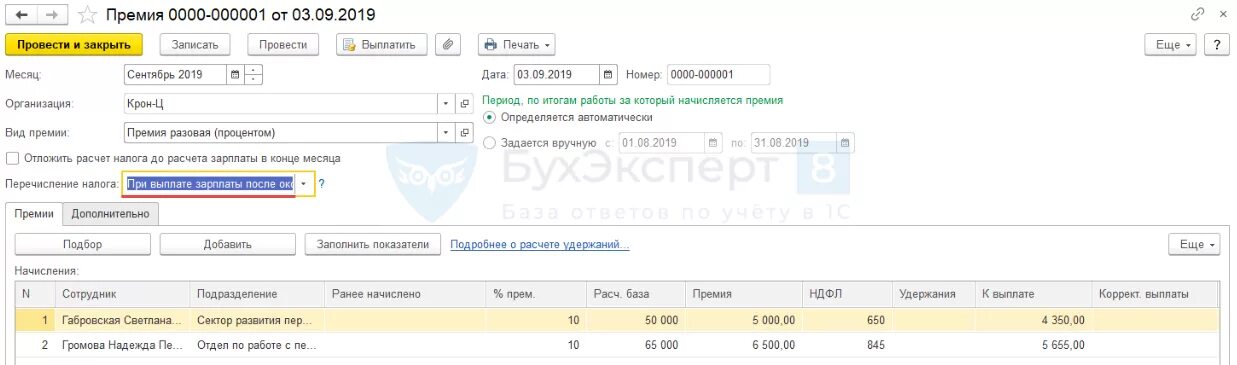Open Организация record with open-form icon
Screen dimensions: 1237x365
point(464,103)
